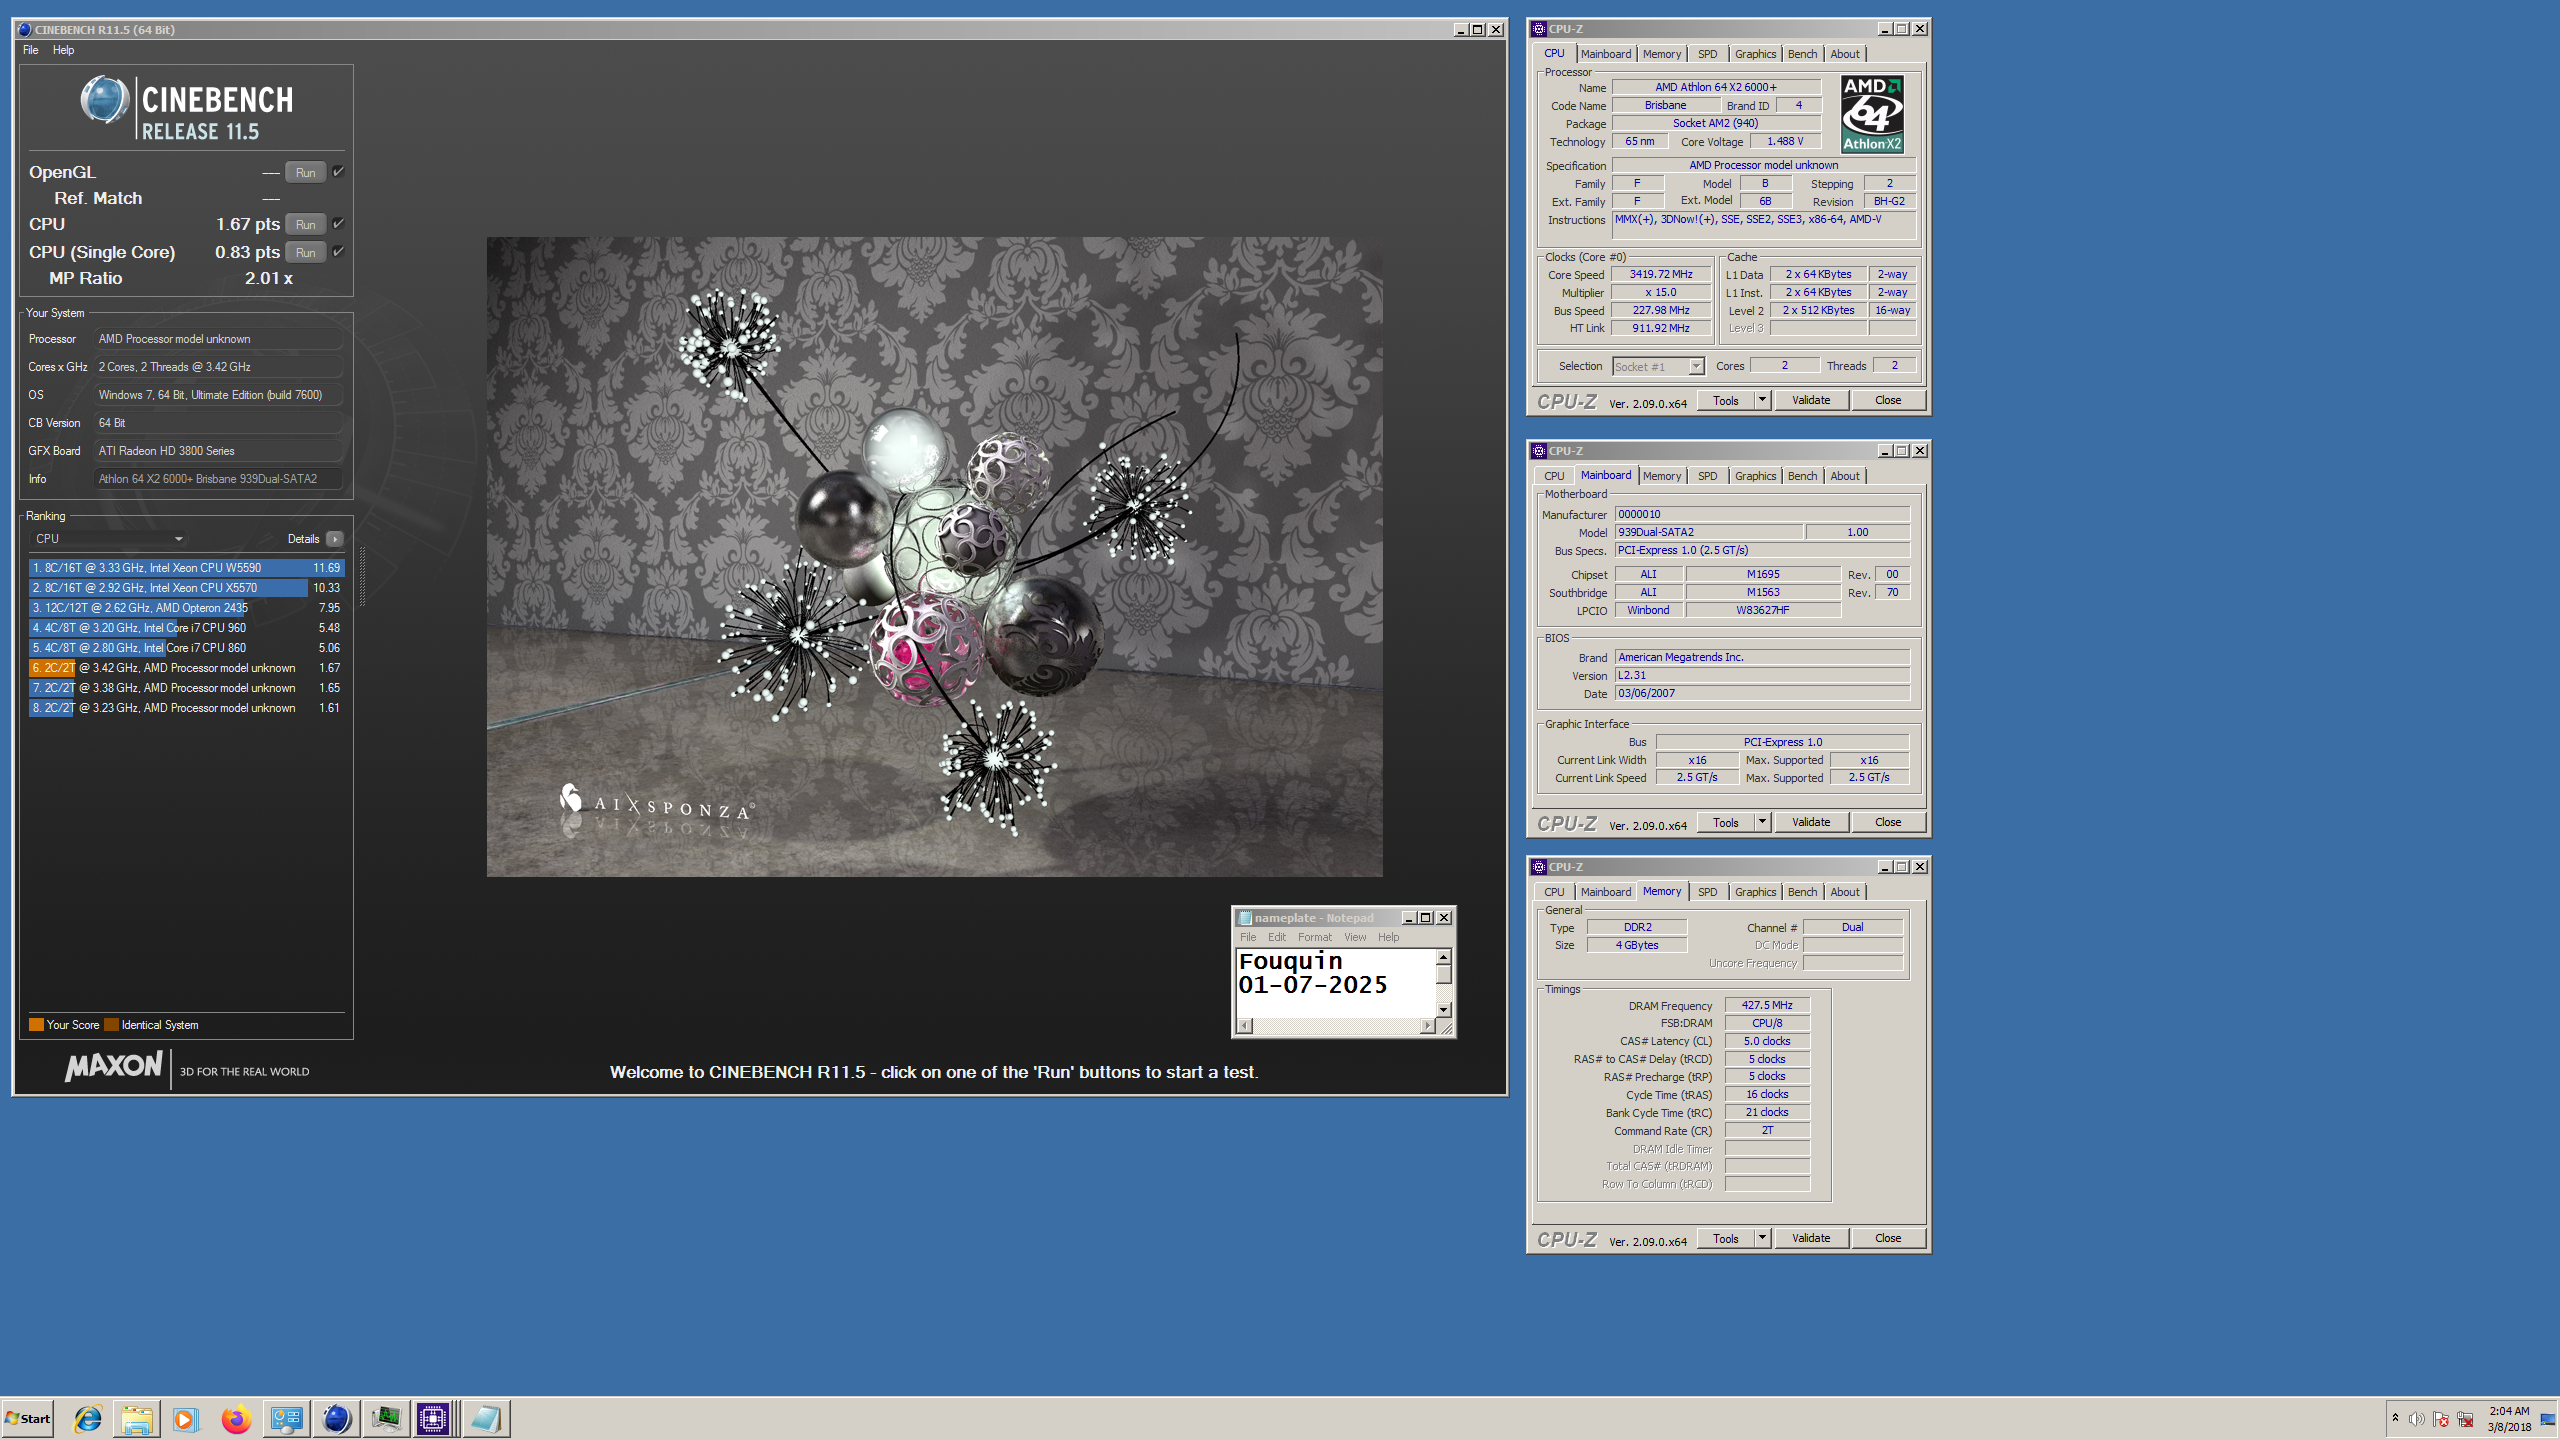Open the Ranking CPU dropdown
2560x1440 pixels.
pyautogui.click(x=108, y=539)
